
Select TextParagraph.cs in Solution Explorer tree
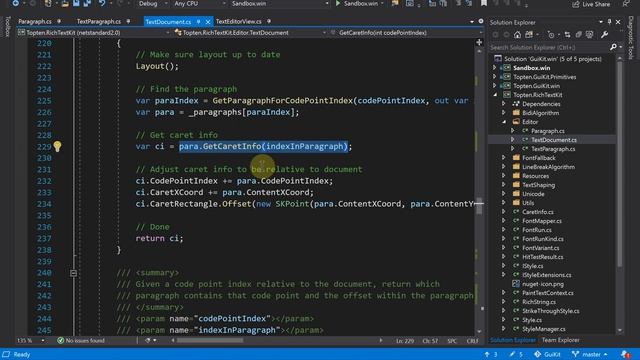[553, 149]
